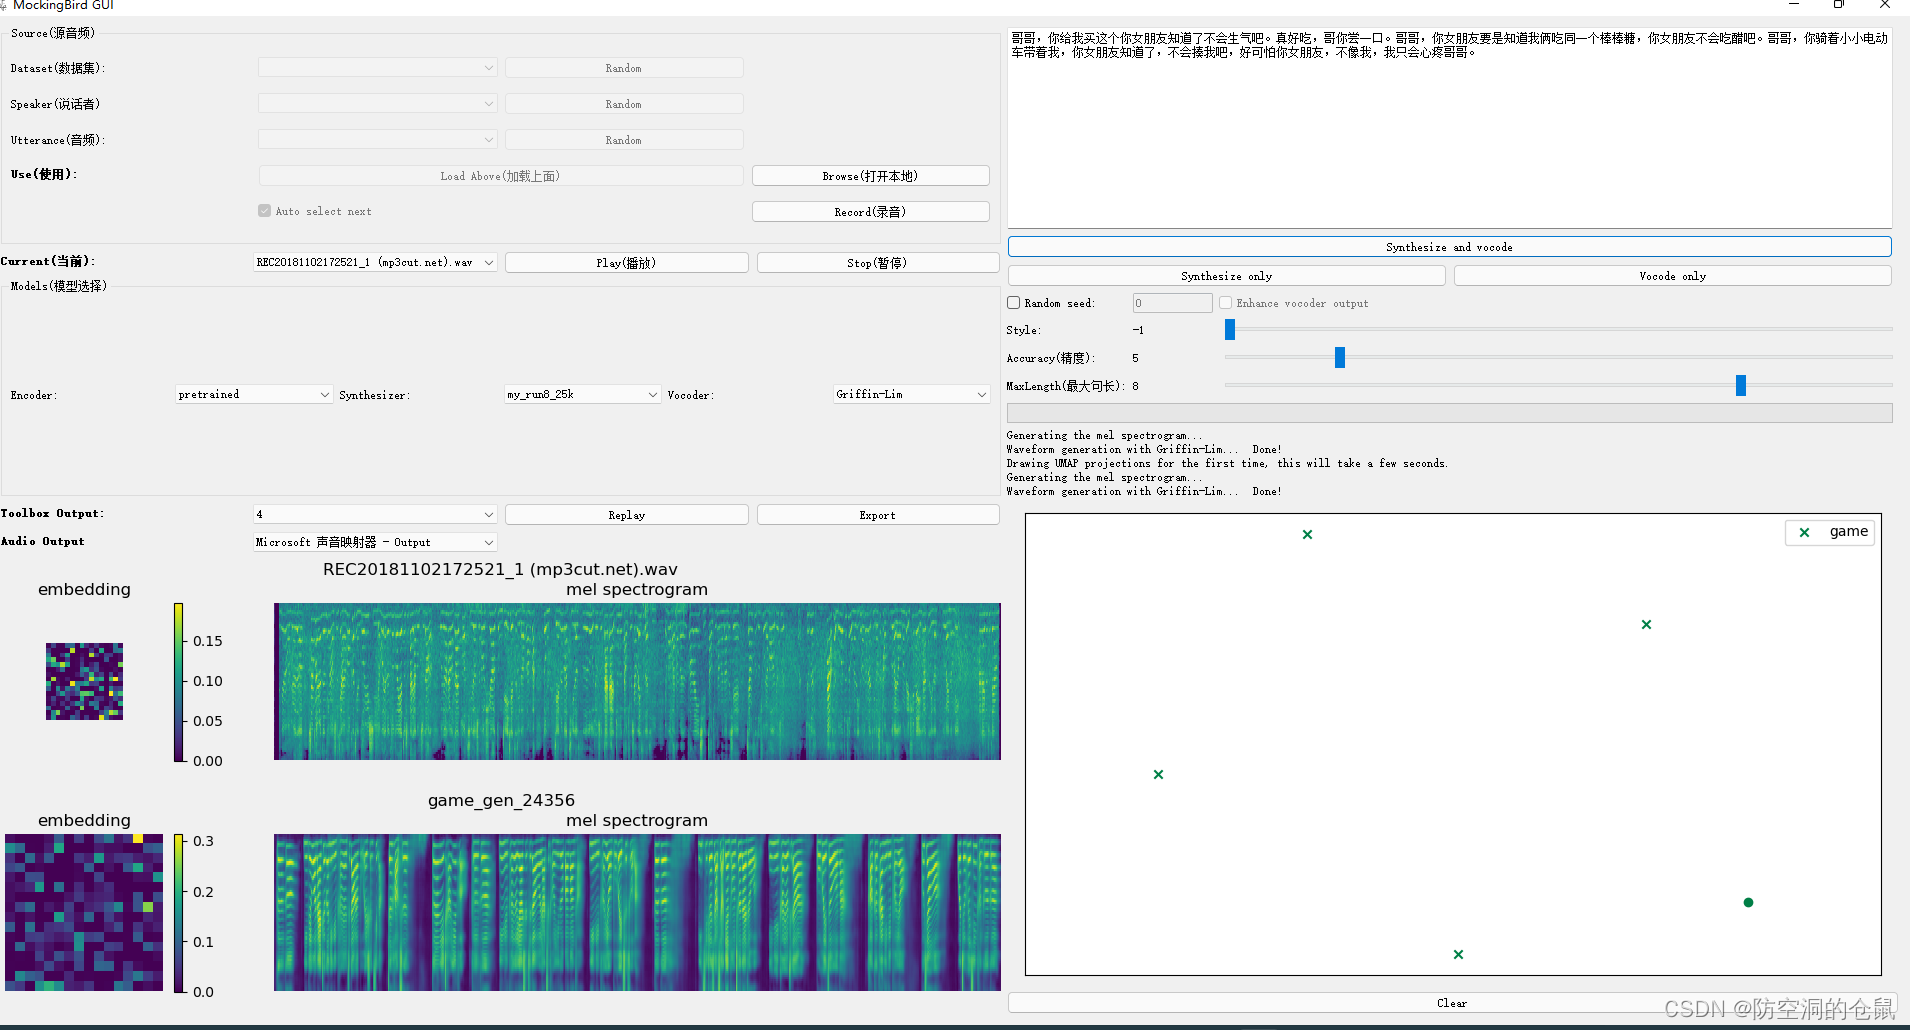Click the Clear button below the UMAP plot

pos(1449,1002)
